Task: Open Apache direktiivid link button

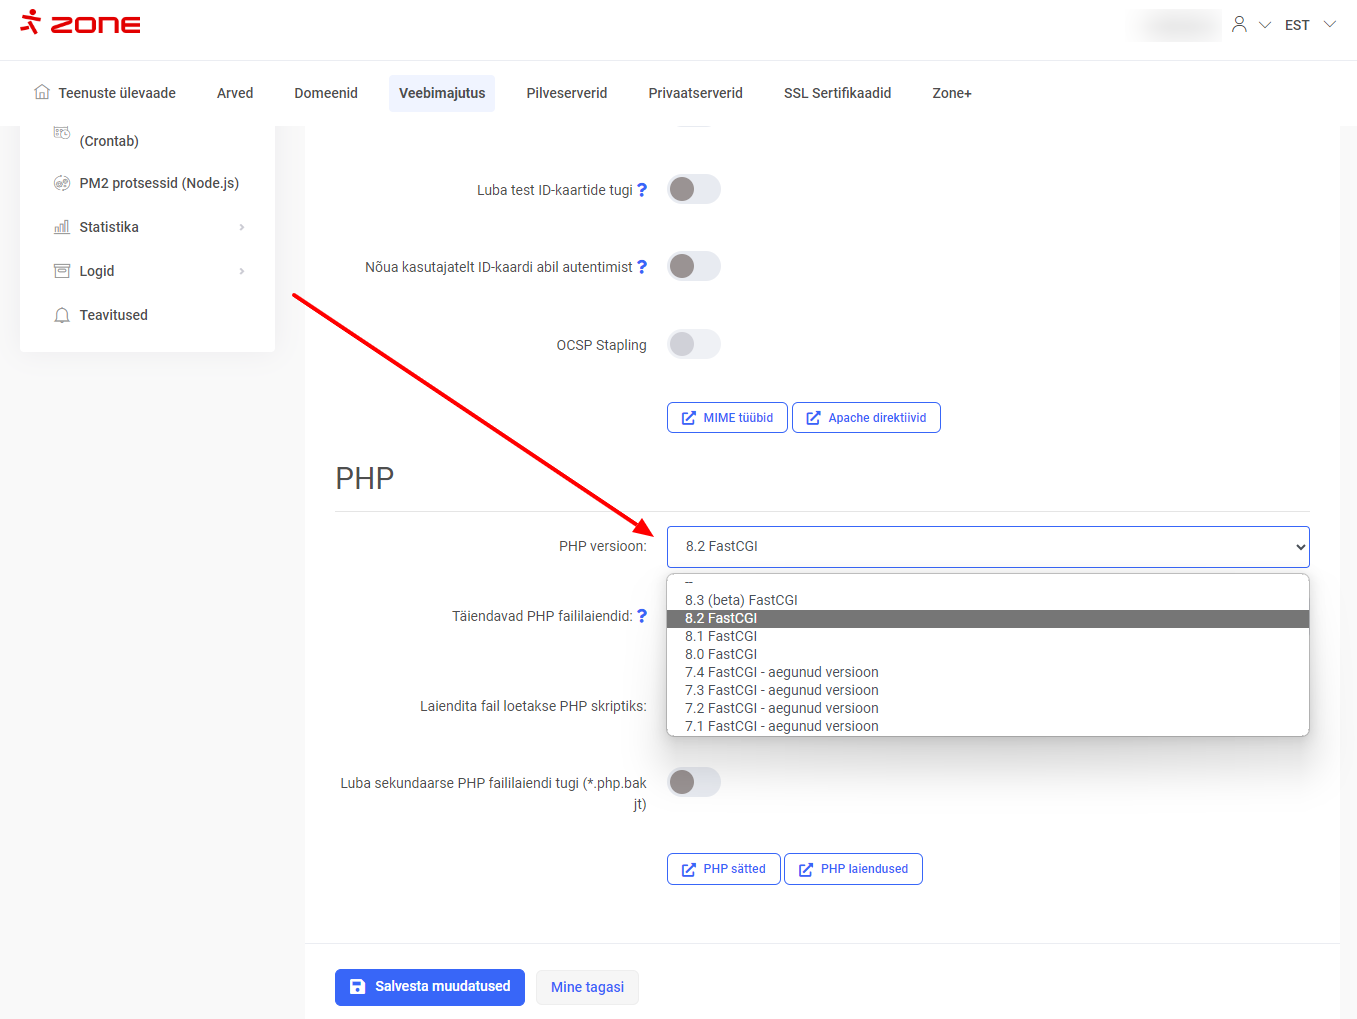Action: point(866,418)
